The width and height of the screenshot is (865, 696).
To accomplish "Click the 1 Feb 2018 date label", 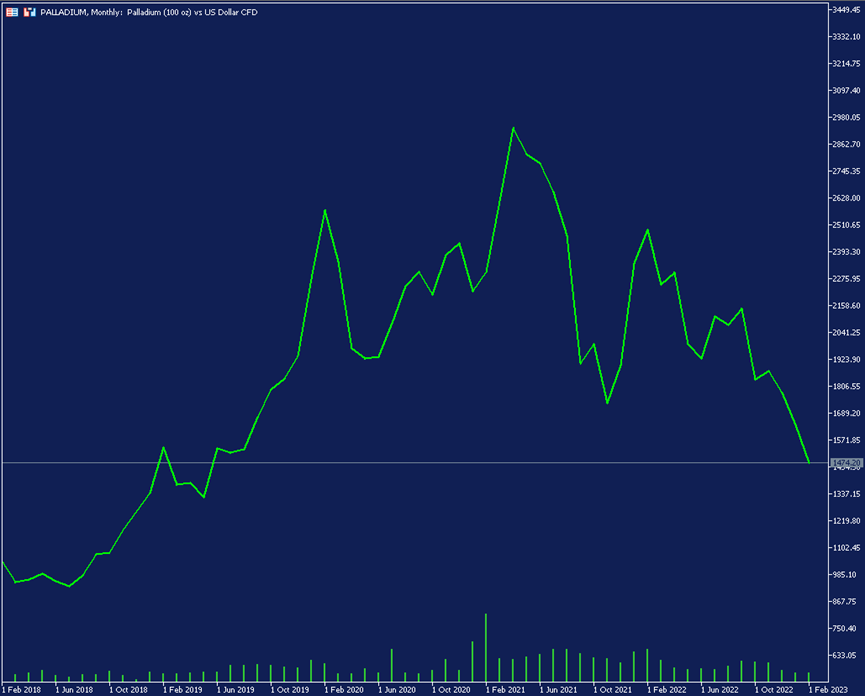I will tap(22, 690).
